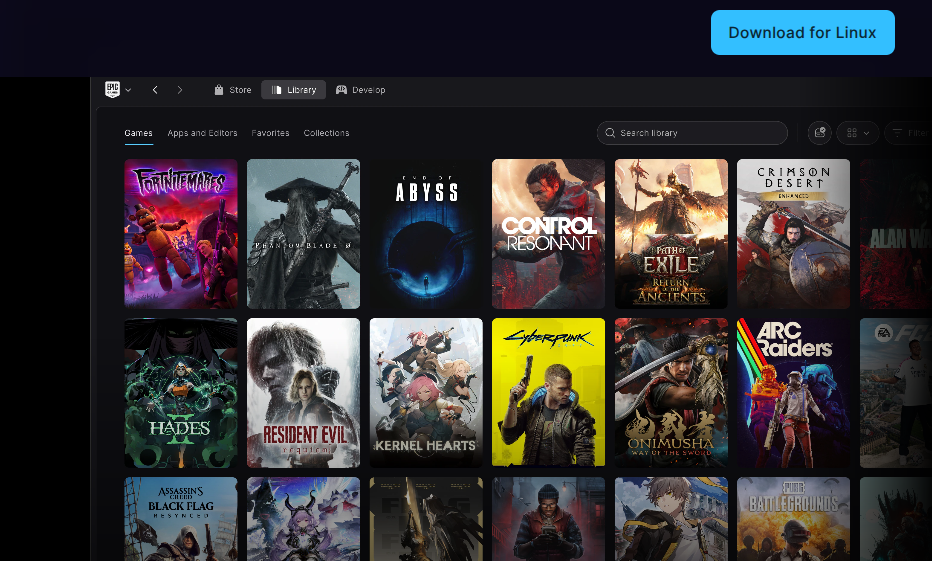Image resolution: width=932 pixels, height=561 pixels.
Task: Select the End of Abyss cover
Action: pos(426,234)
